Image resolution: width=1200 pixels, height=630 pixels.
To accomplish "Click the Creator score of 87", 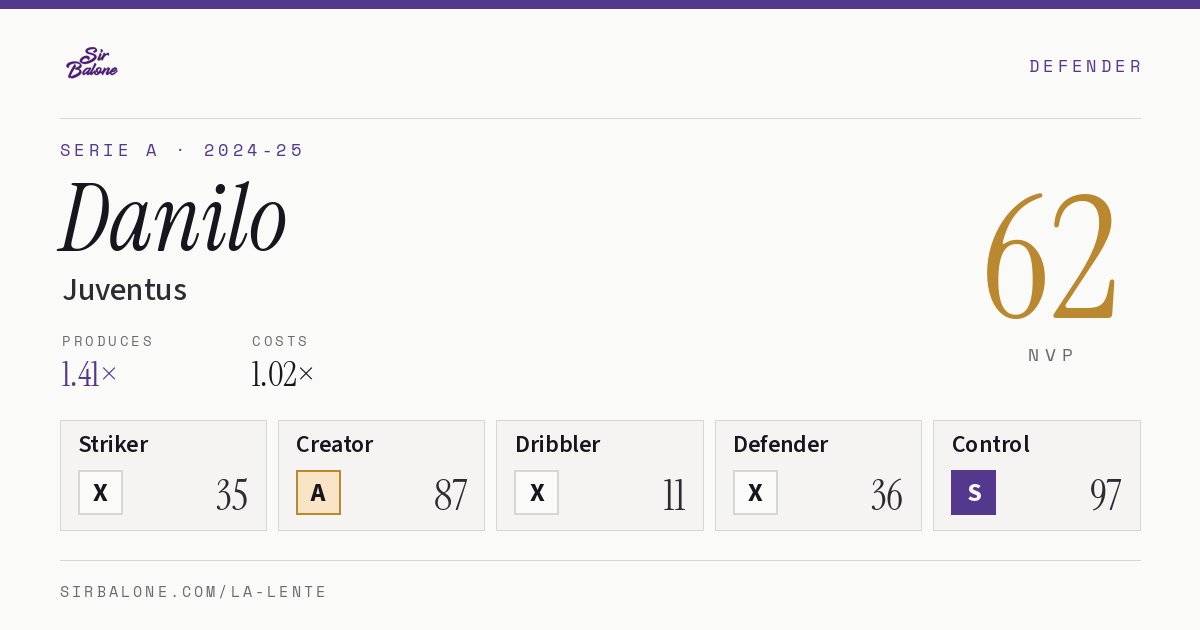I will click(451, 495).
